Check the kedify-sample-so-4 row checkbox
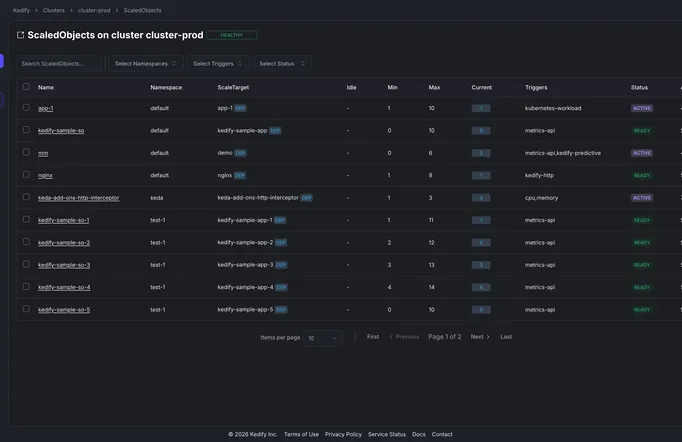This screenshot has width=682, height=442. (x=26, y=287)
